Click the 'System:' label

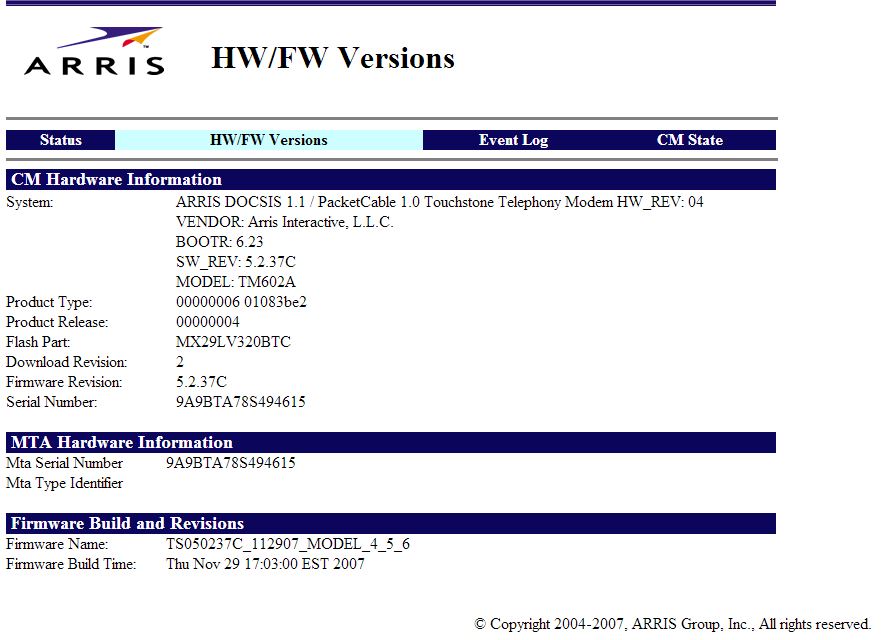click(x=30, y=202)
